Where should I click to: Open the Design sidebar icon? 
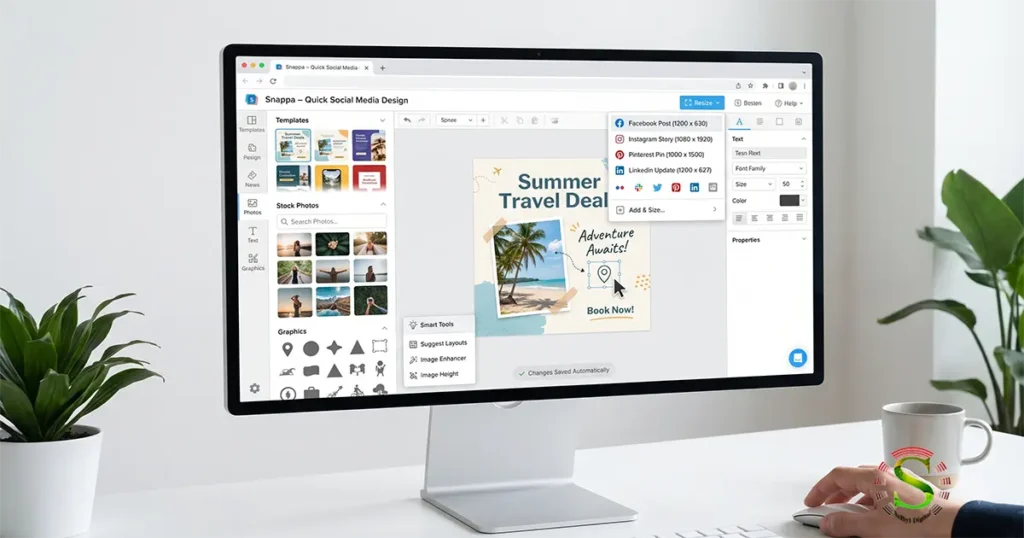[x=252, y=151]
